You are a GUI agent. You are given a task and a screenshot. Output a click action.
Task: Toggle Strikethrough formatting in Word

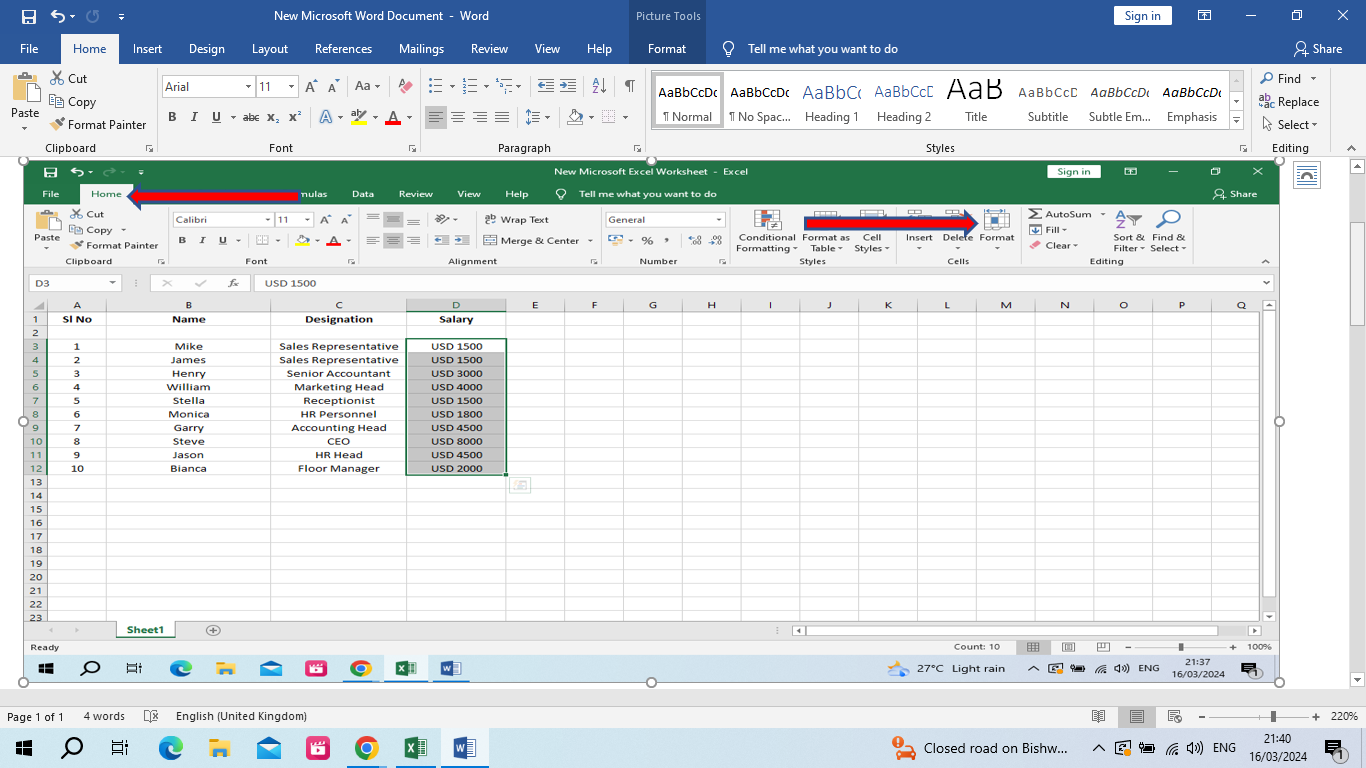point(251,117)
